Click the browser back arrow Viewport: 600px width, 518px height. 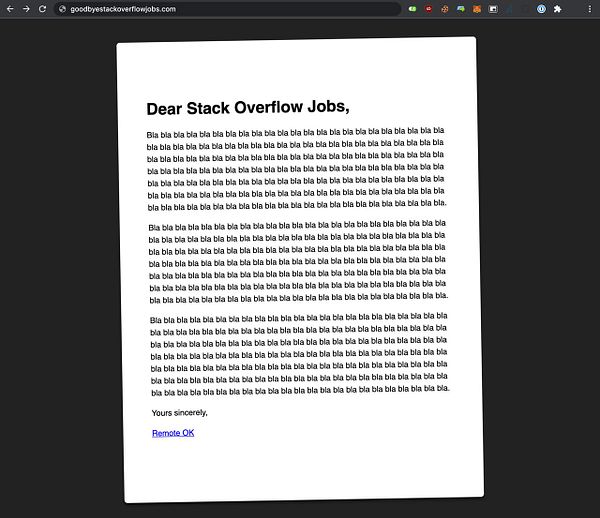[10, 9]
